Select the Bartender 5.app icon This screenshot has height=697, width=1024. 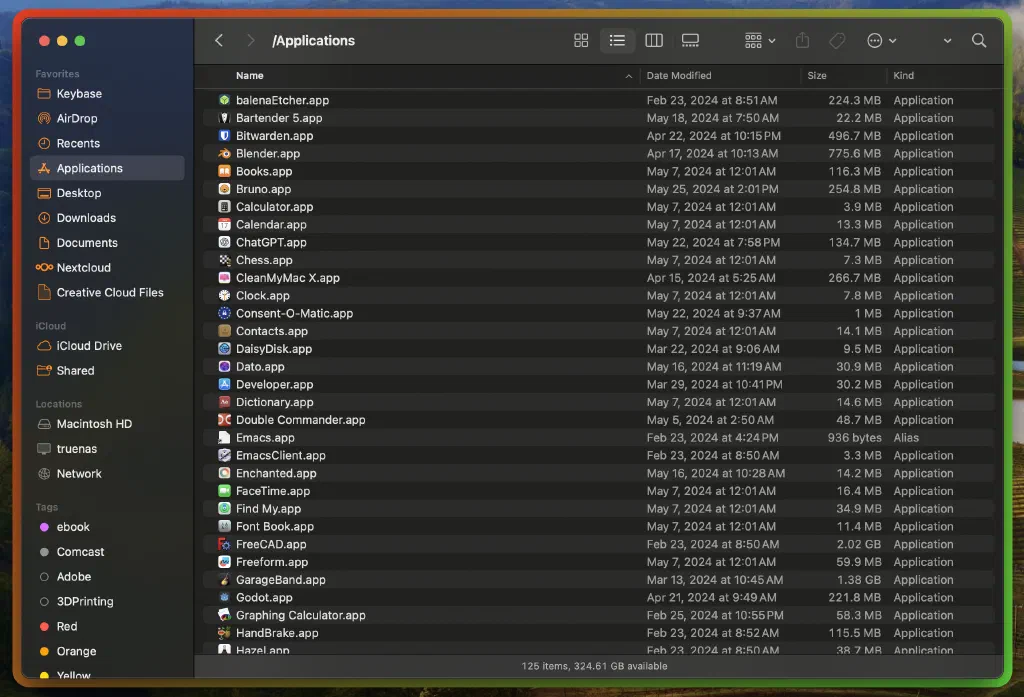coord(224,118)
